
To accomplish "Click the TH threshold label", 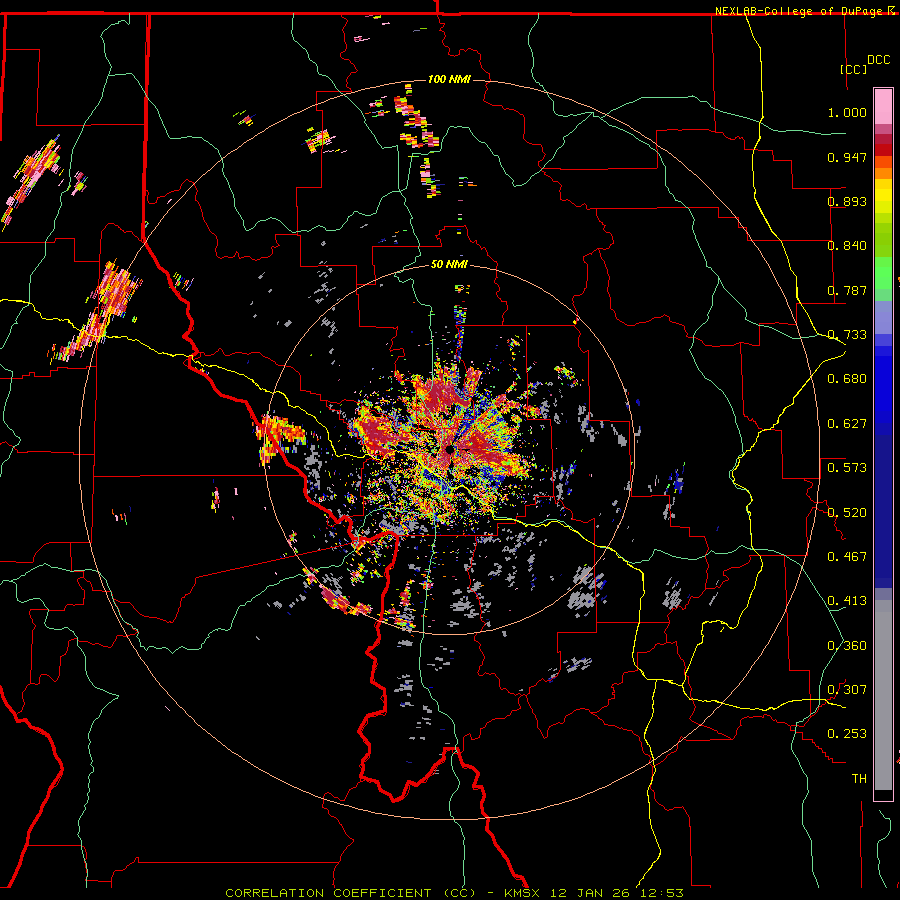I will tap(859, 779).
